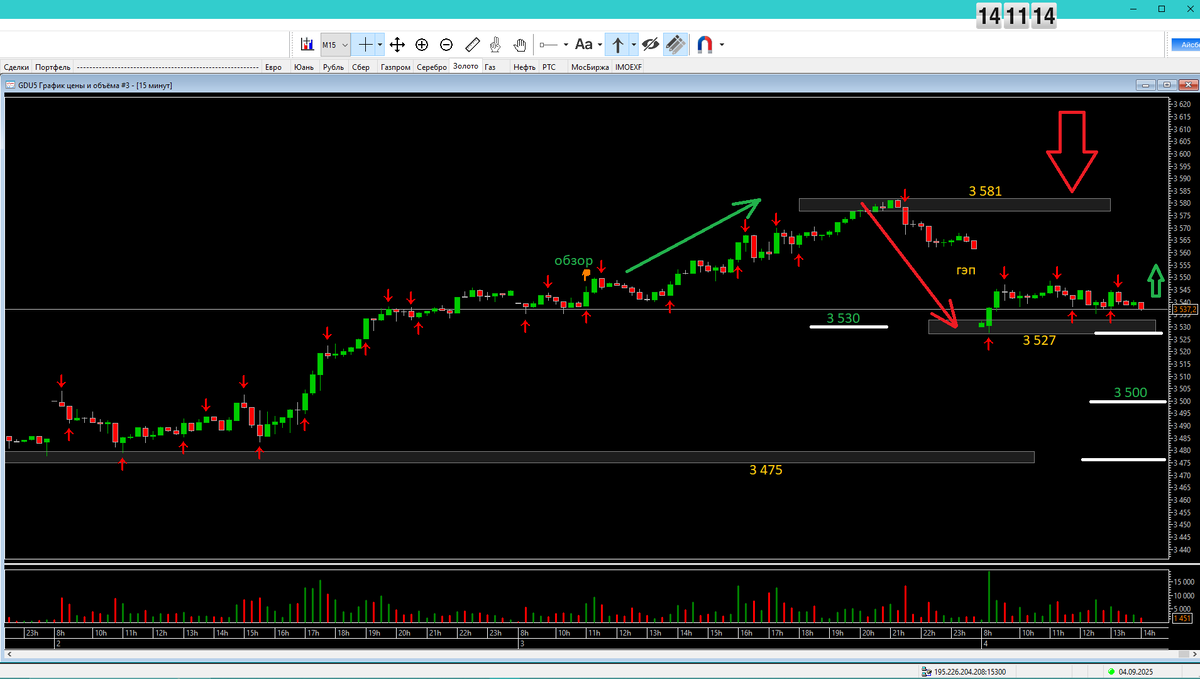Expand the magnet snap dropdown arrow
Screen dimensions: 1200x679
coord(721,45)
